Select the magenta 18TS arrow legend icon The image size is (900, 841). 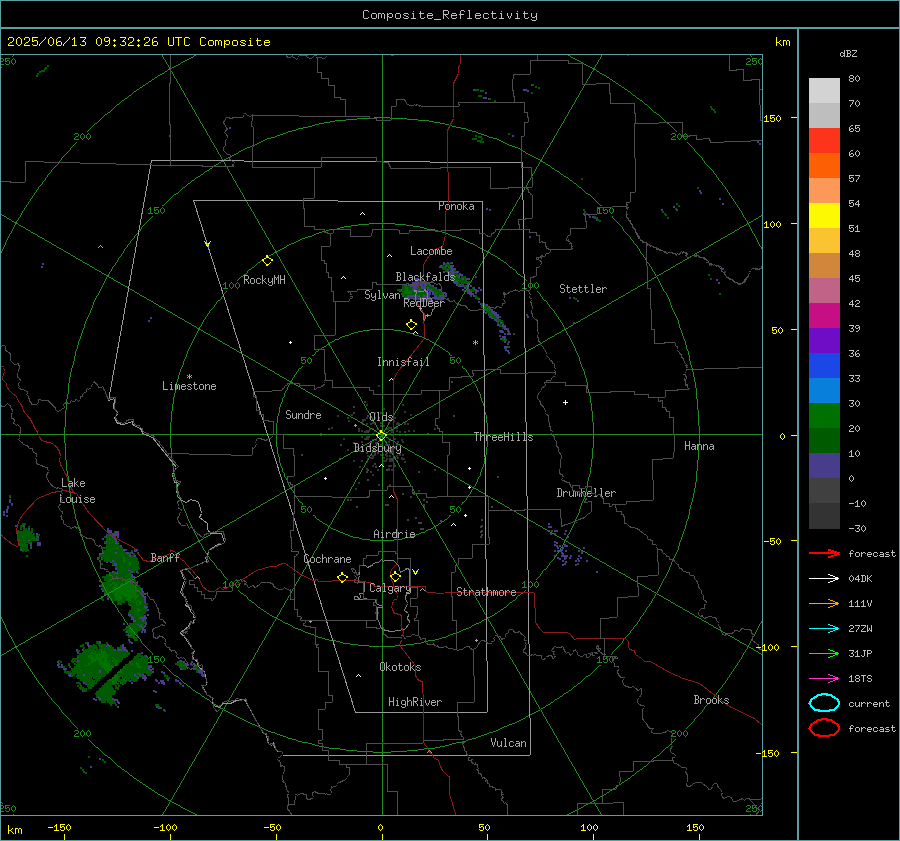[824, 679]
